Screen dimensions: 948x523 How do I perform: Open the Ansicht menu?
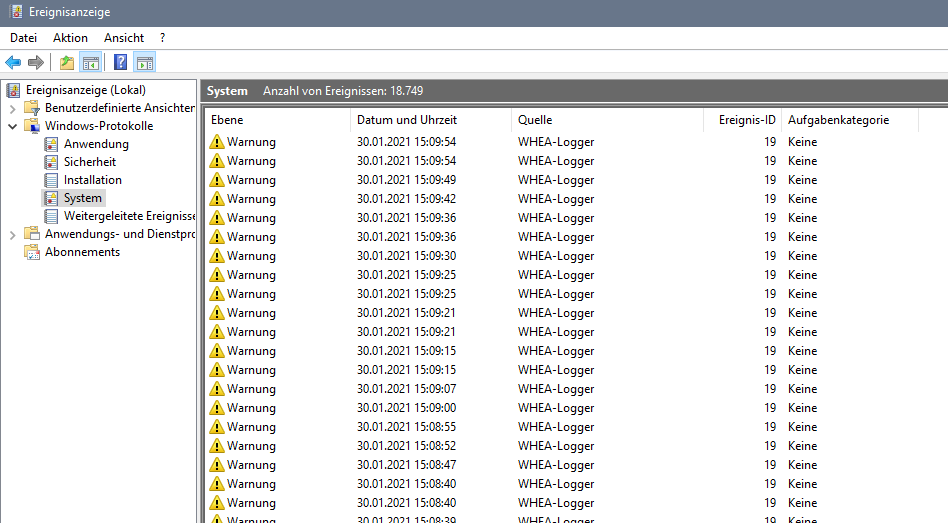coord(124,37)
